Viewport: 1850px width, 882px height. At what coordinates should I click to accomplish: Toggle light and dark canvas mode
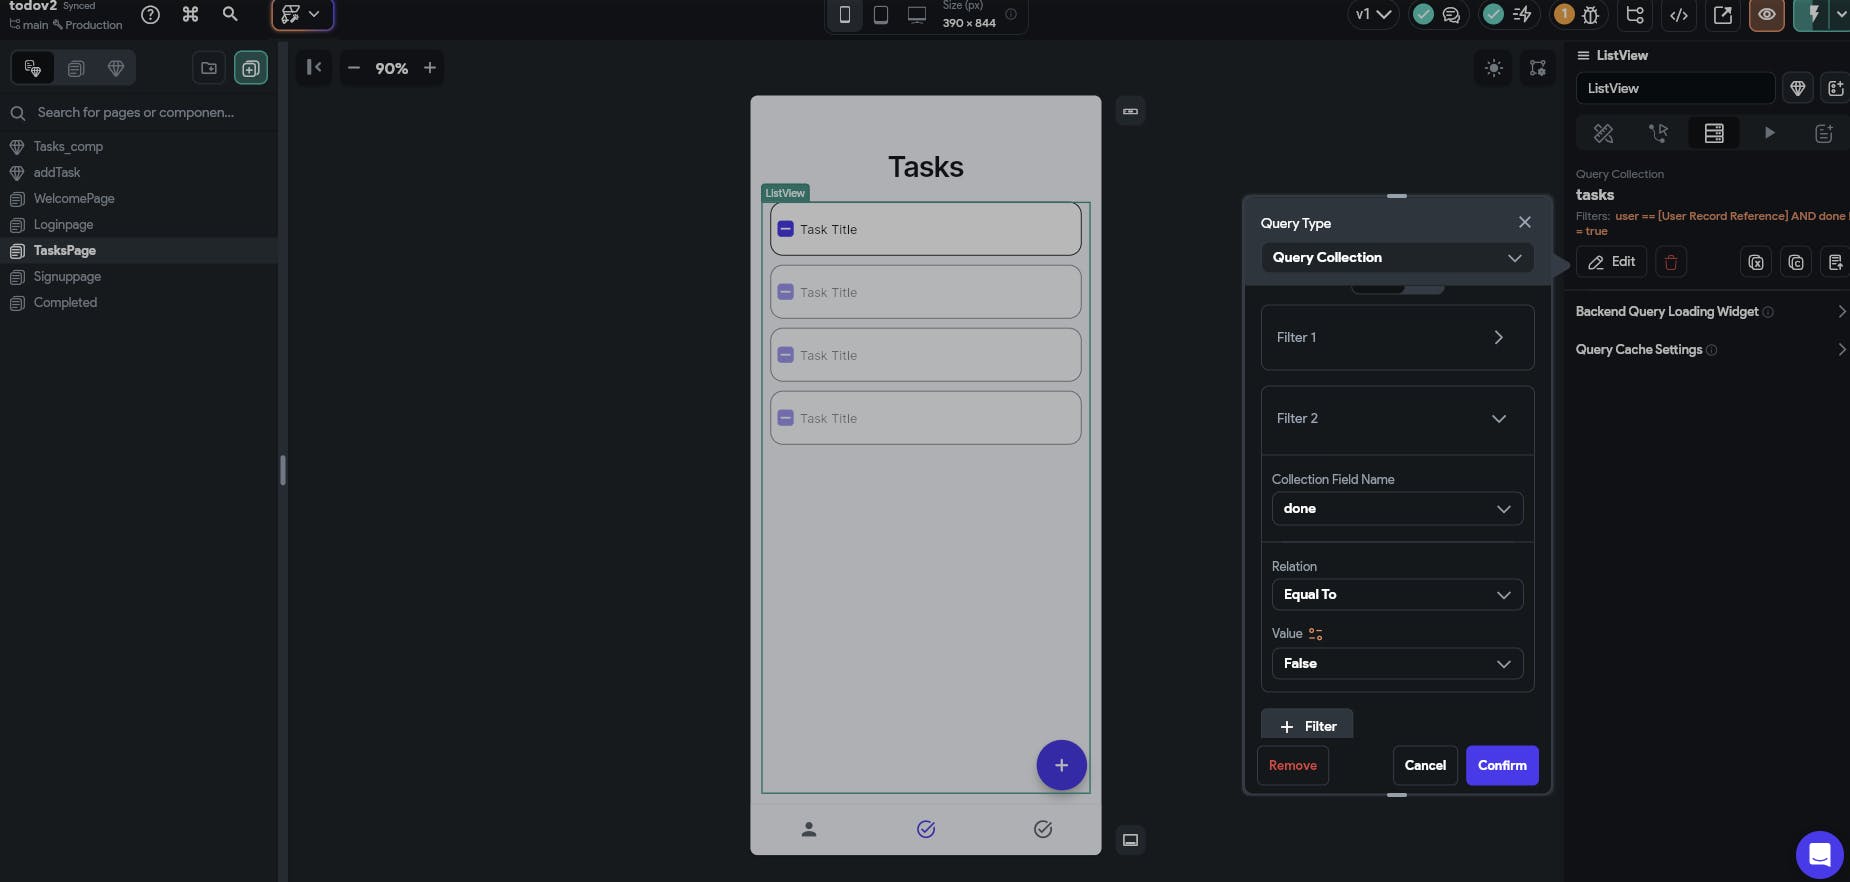coord(1494,68)
